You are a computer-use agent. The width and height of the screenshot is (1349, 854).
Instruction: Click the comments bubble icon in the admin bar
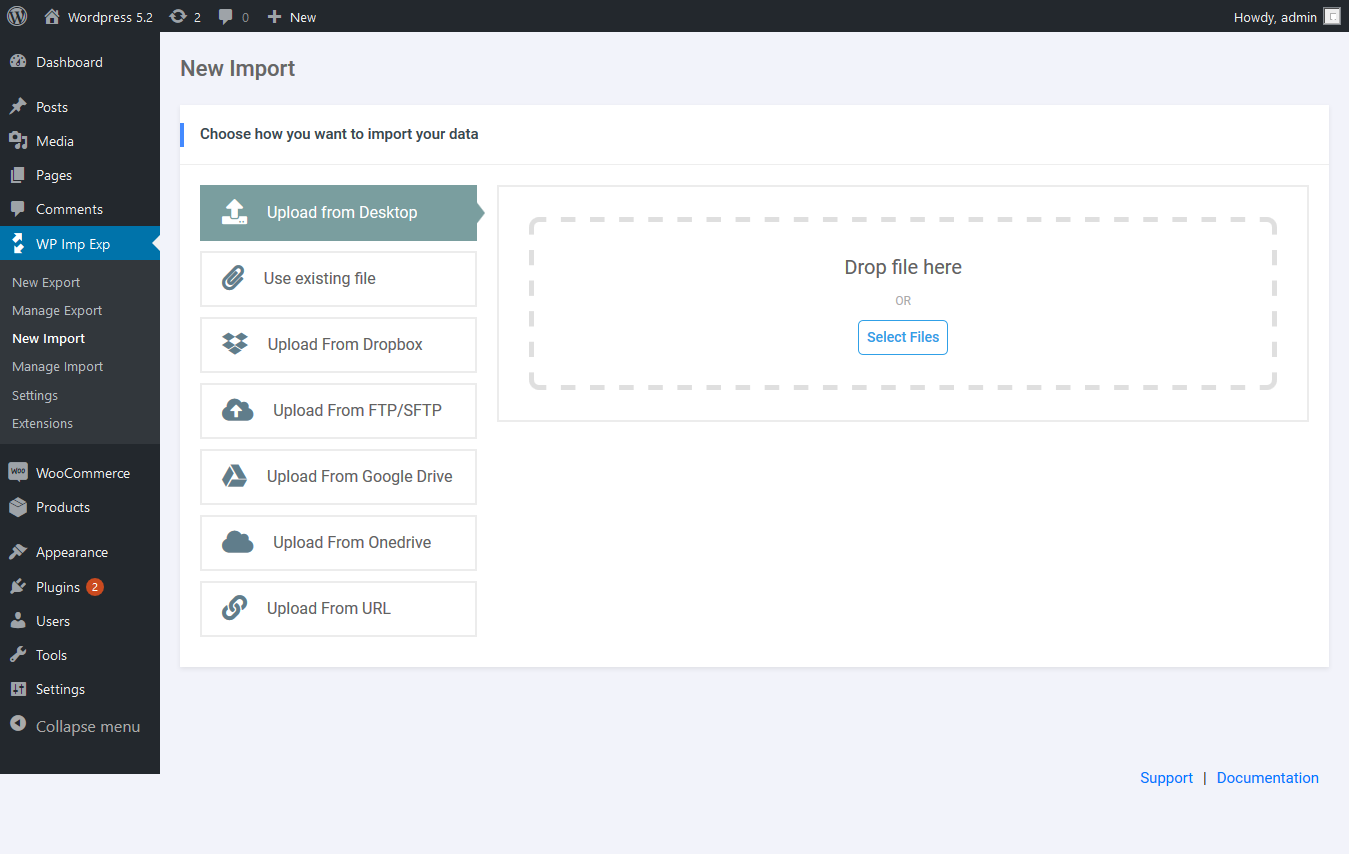pos(225,16)
